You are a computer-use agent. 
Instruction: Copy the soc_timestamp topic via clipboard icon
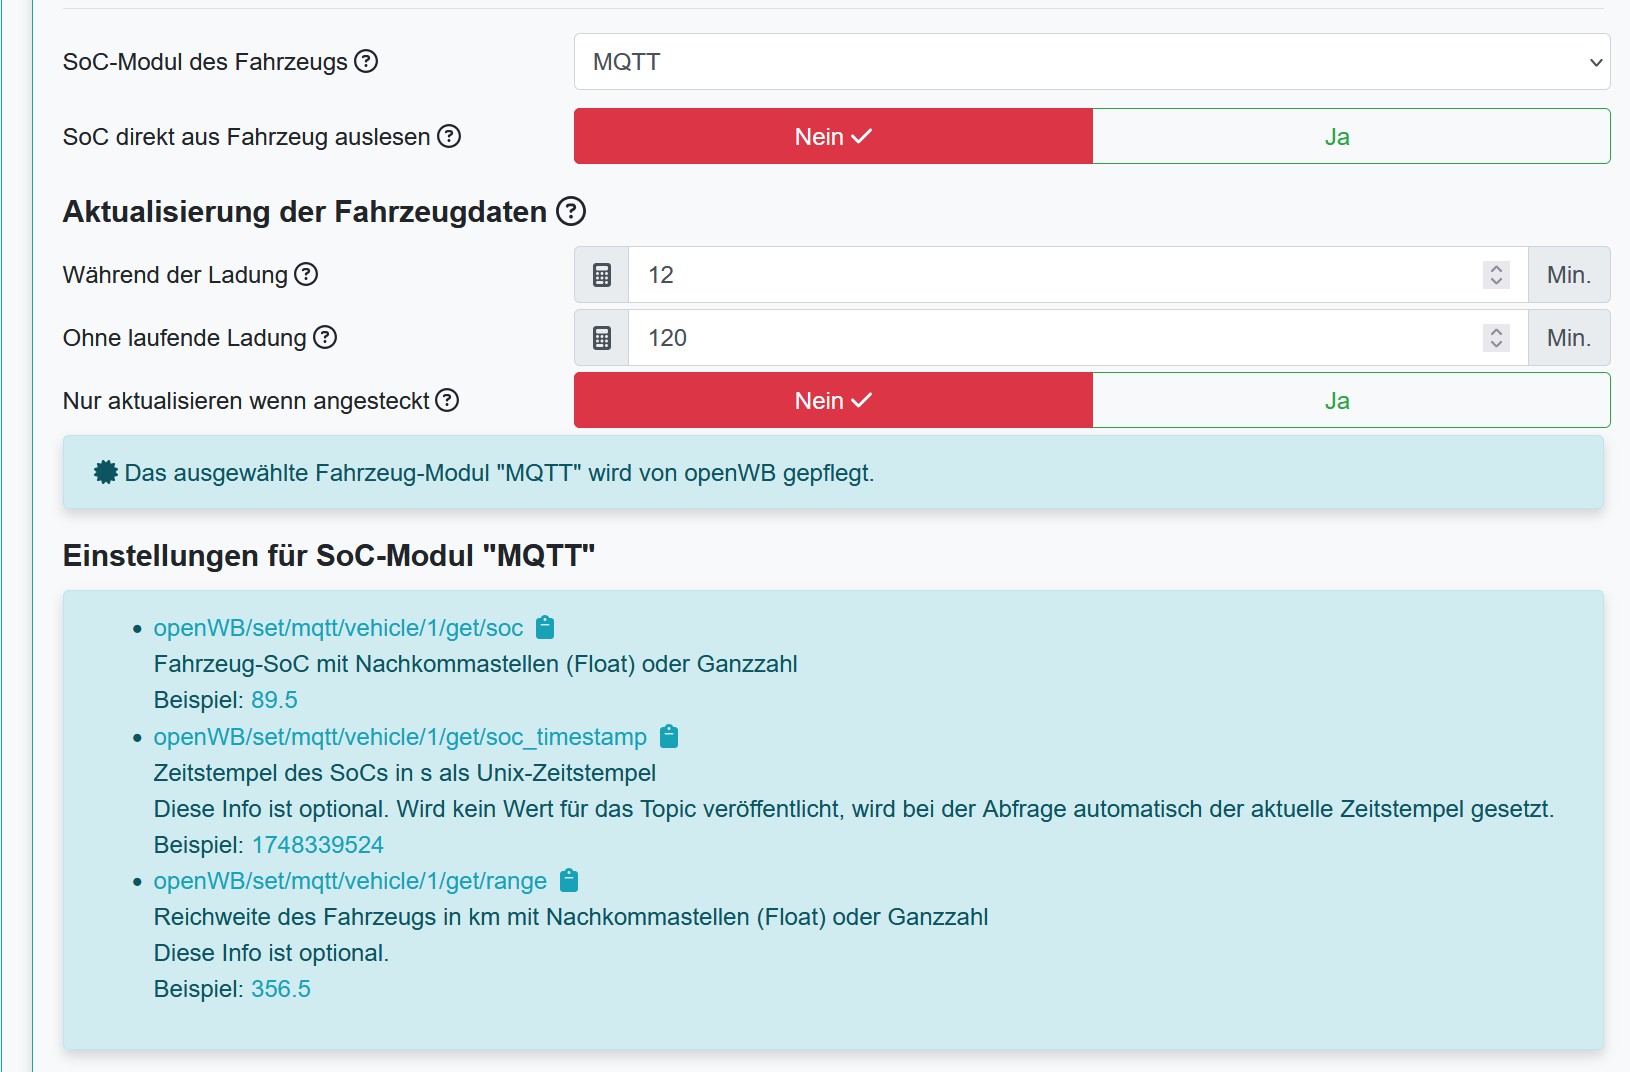click(x=668, y=737)
